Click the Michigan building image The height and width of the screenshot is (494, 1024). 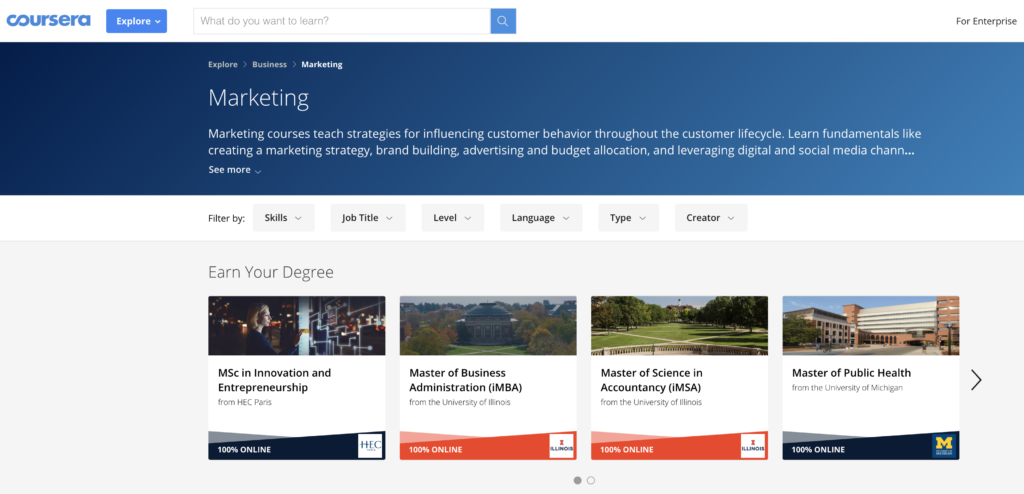(x=871, y=325)
